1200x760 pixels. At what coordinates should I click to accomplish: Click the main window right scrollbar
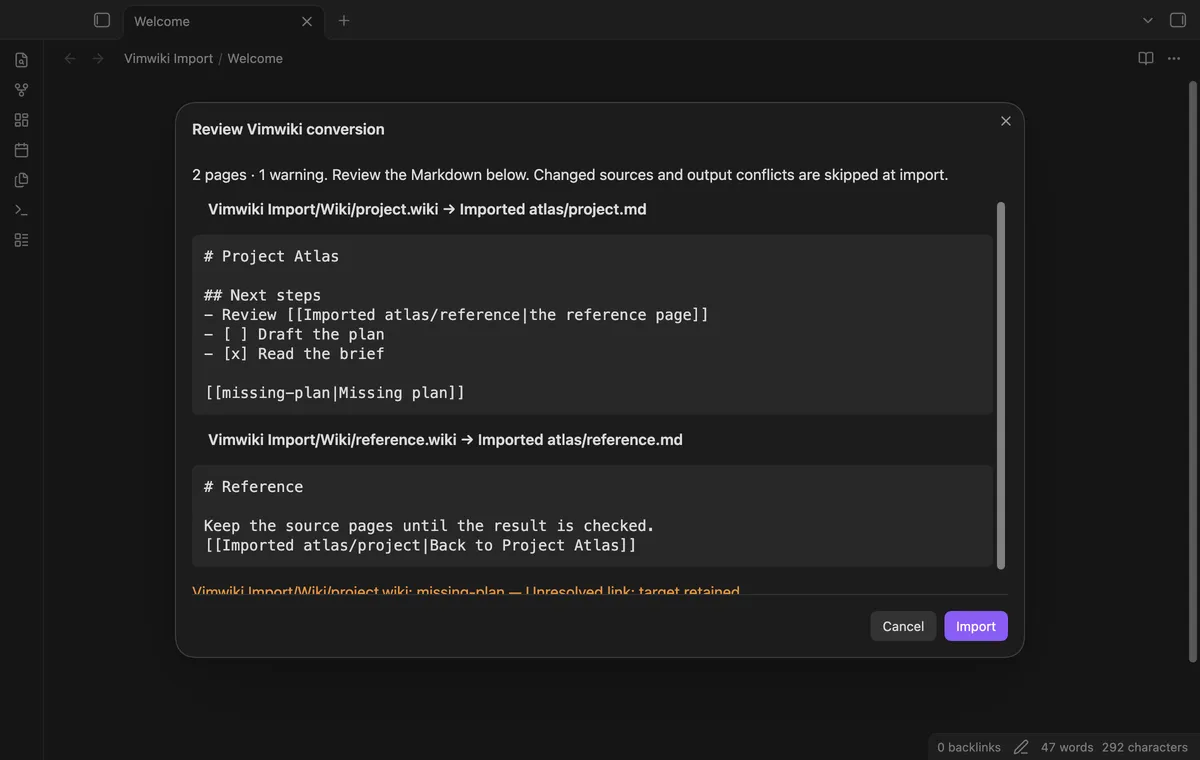[1192, 370]
